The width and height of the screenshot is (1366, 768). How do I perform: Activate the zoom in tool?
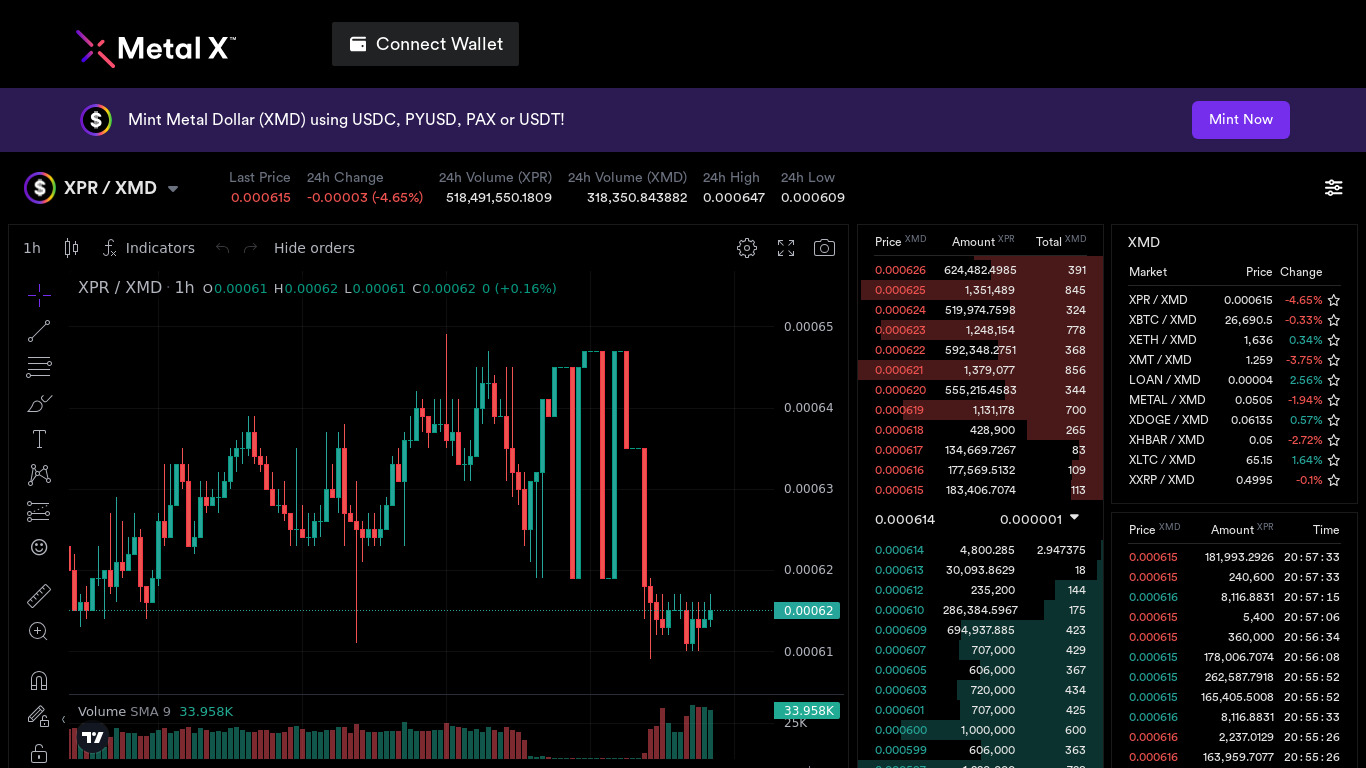click(x=39, y=631)
